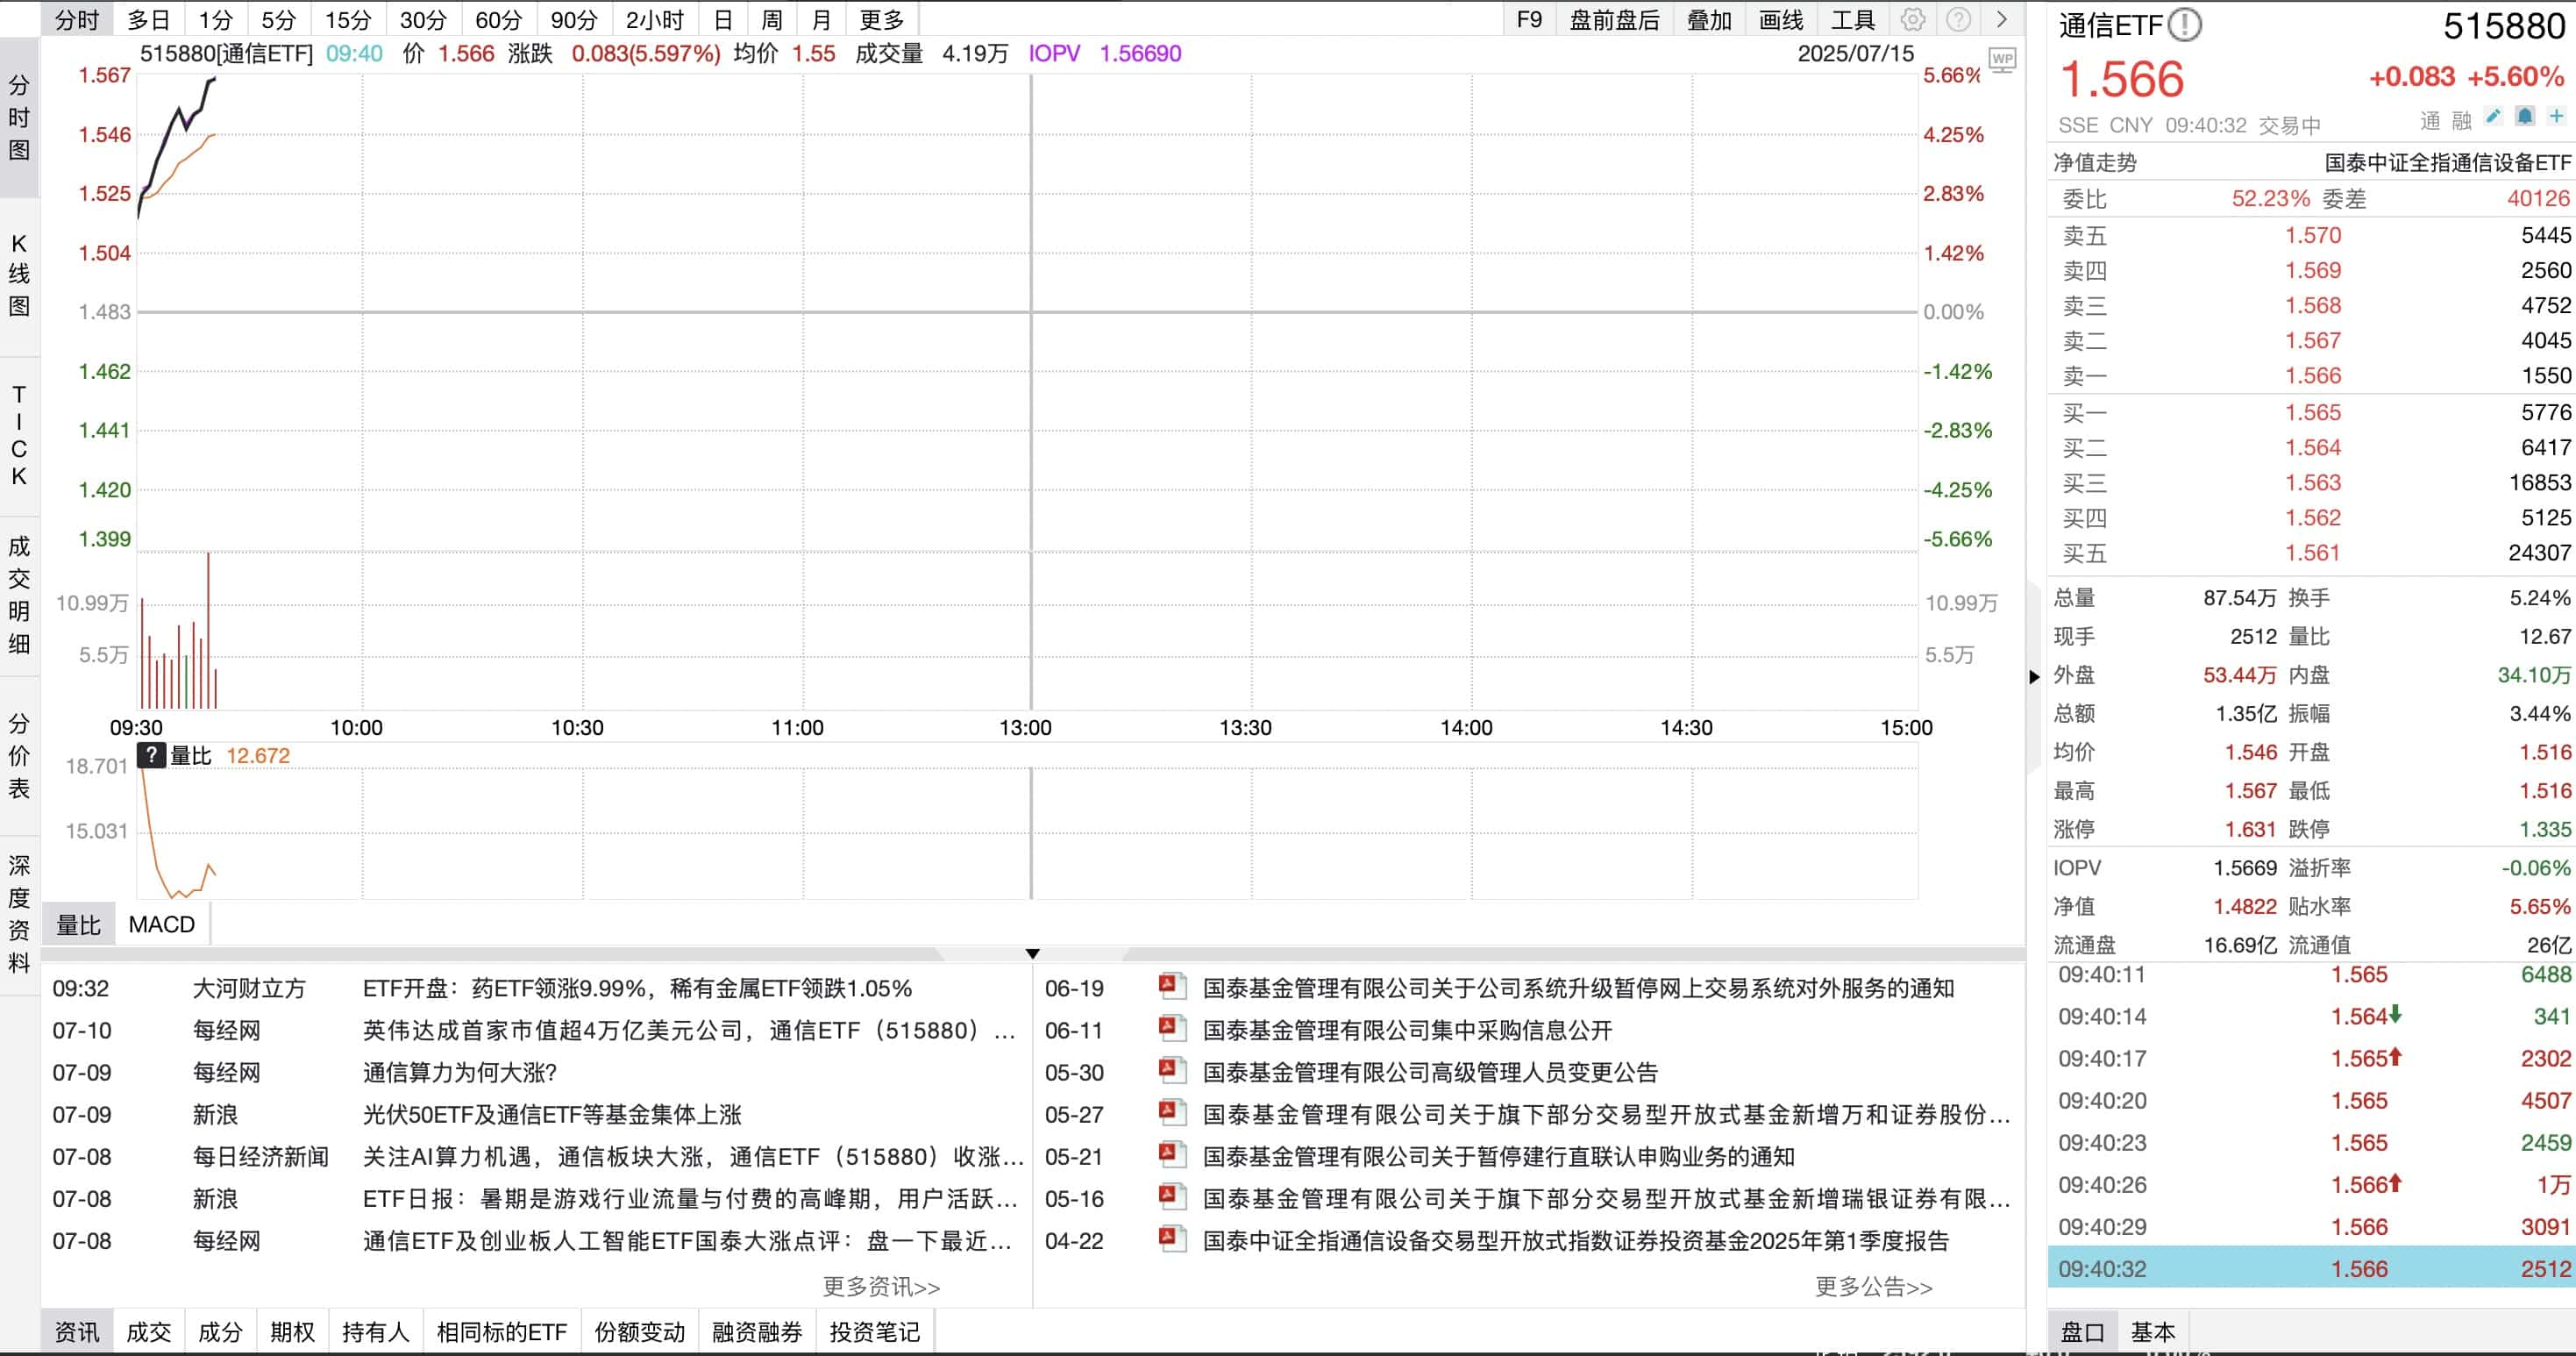Set a price alert via the bell icon
Image resolution: width=2576 pixels, height=1356 pixels.
pyautogui.click(x=2524, y=117)
